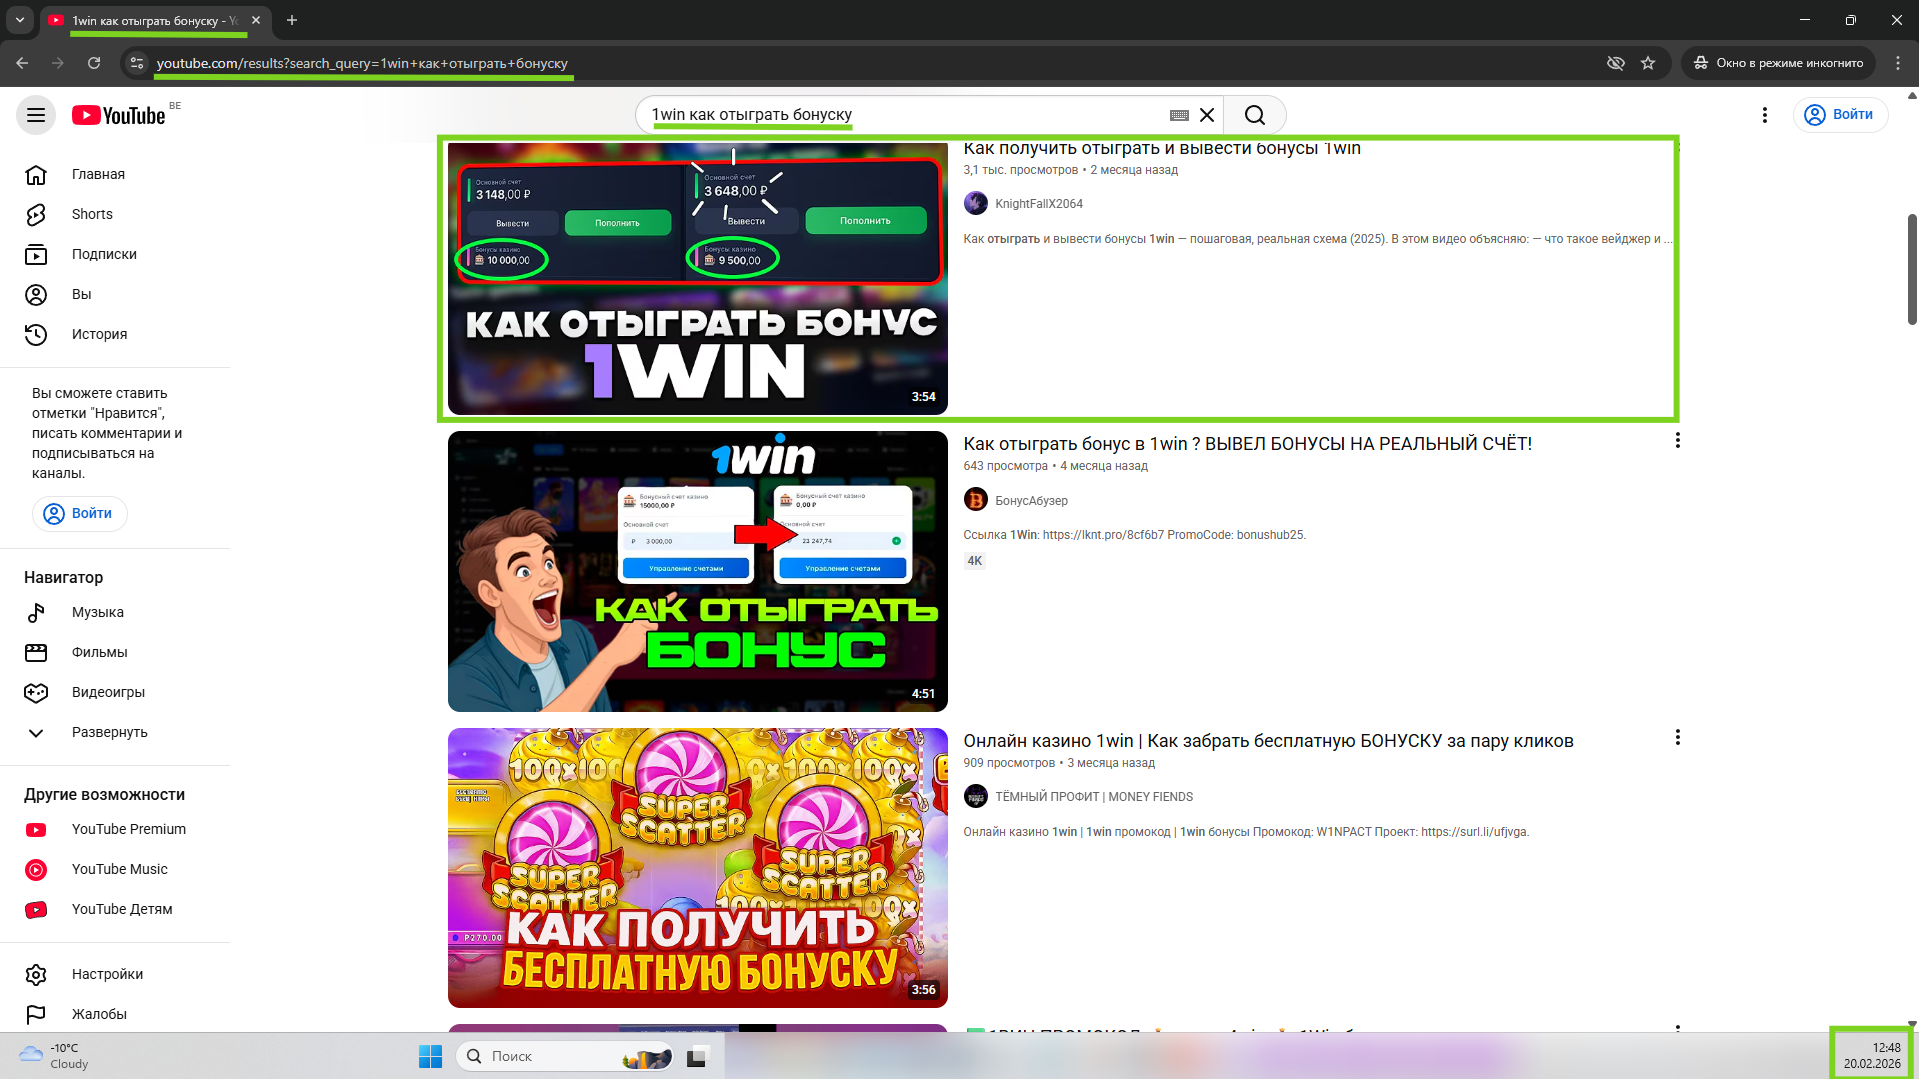
Task: Open the tab search dropdown arrow
Action: (x=20, y=20)
